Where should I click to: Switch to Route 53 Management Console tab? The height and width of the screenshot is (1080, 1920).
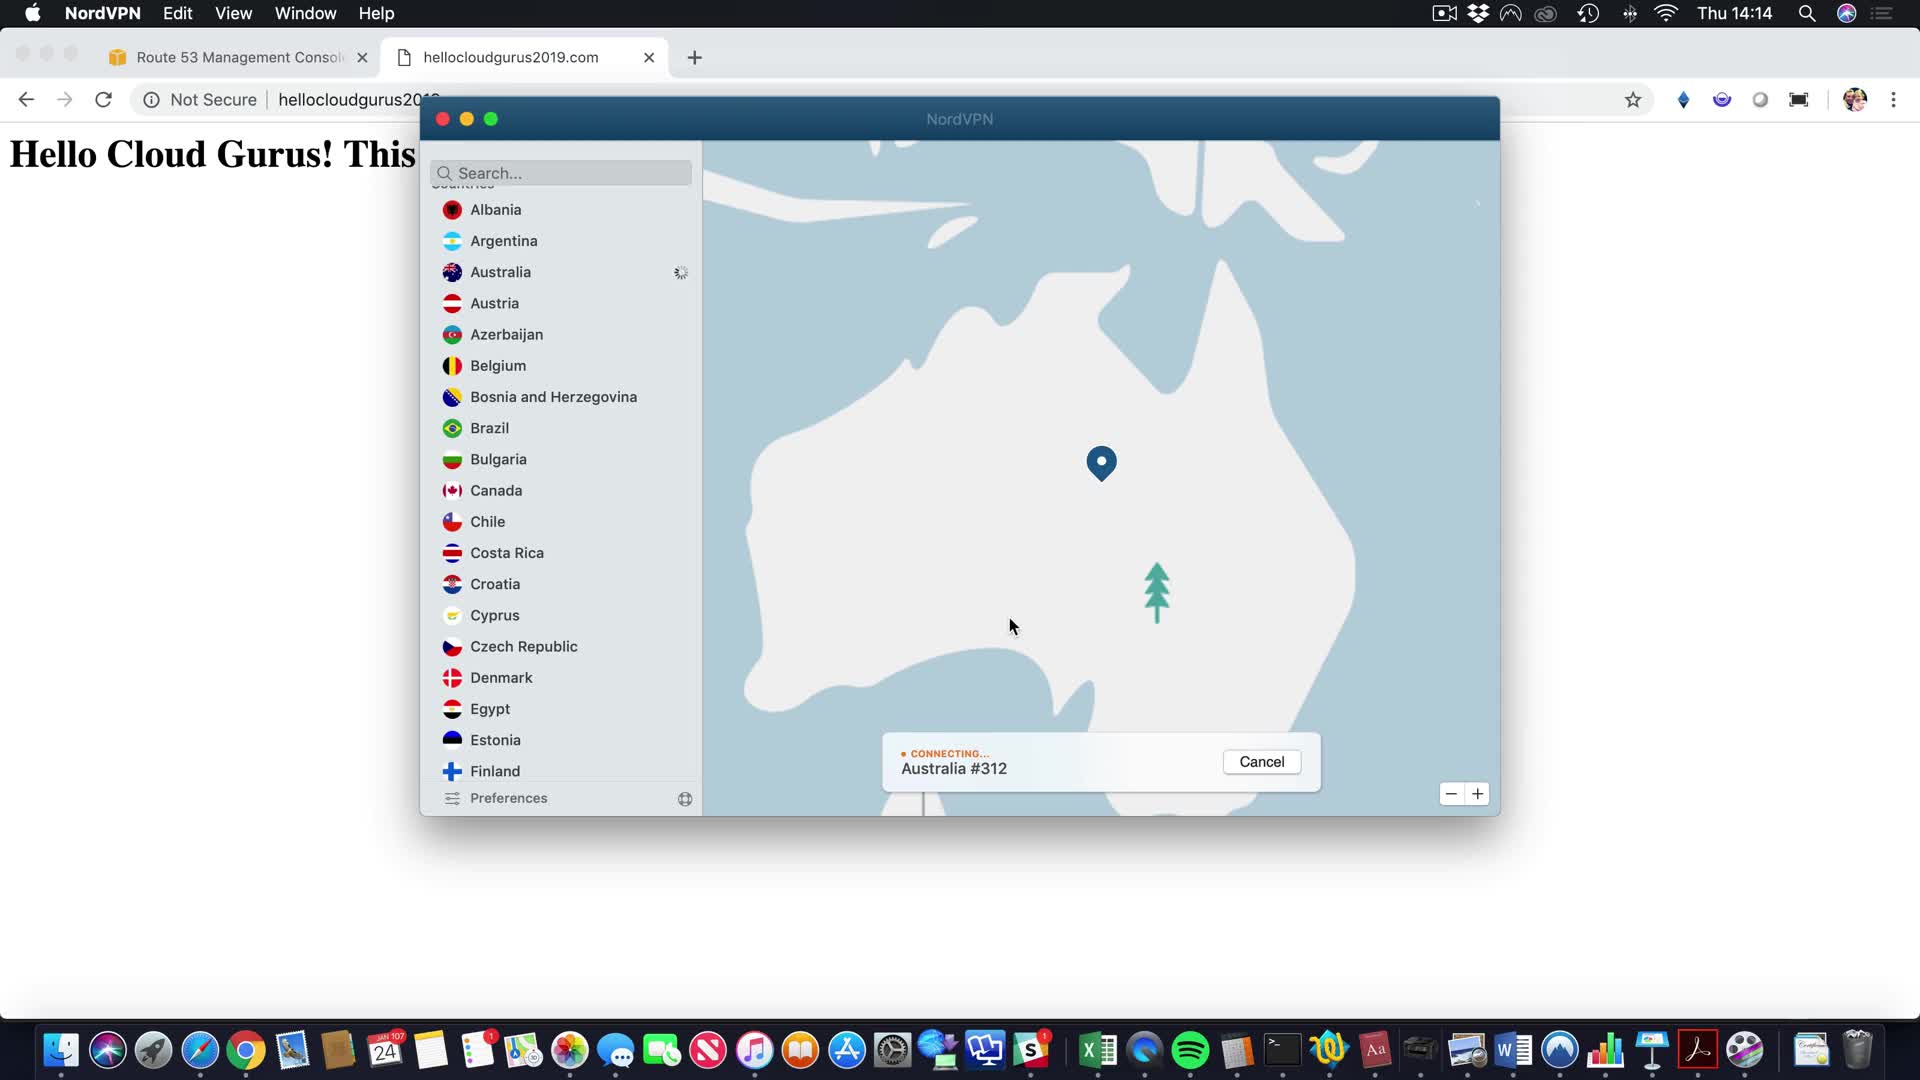point(238,57)
